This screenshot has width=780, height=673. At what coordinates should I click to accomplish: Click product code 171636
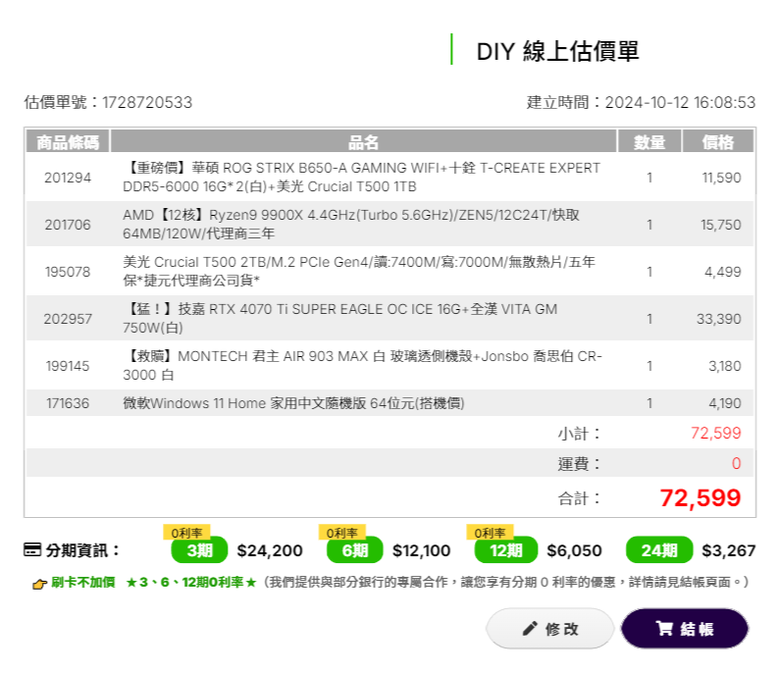68,403
